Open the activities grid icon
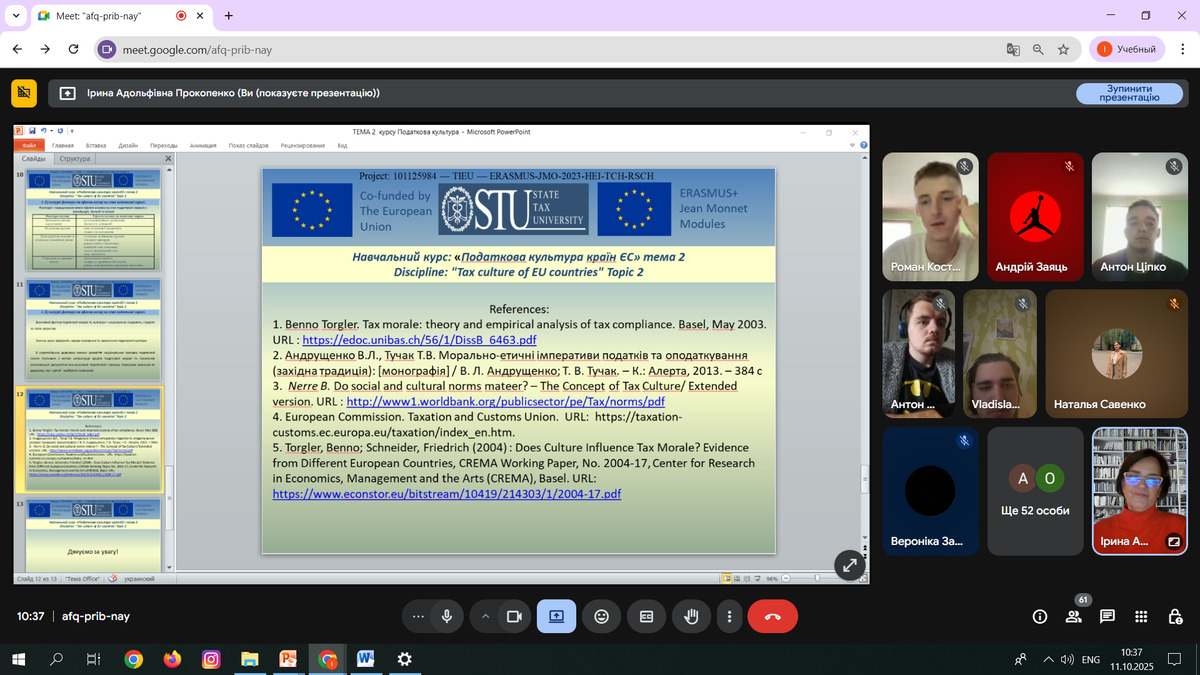Image resolution: width=1200 pixels, height=675 pixels. [1140, 617]
